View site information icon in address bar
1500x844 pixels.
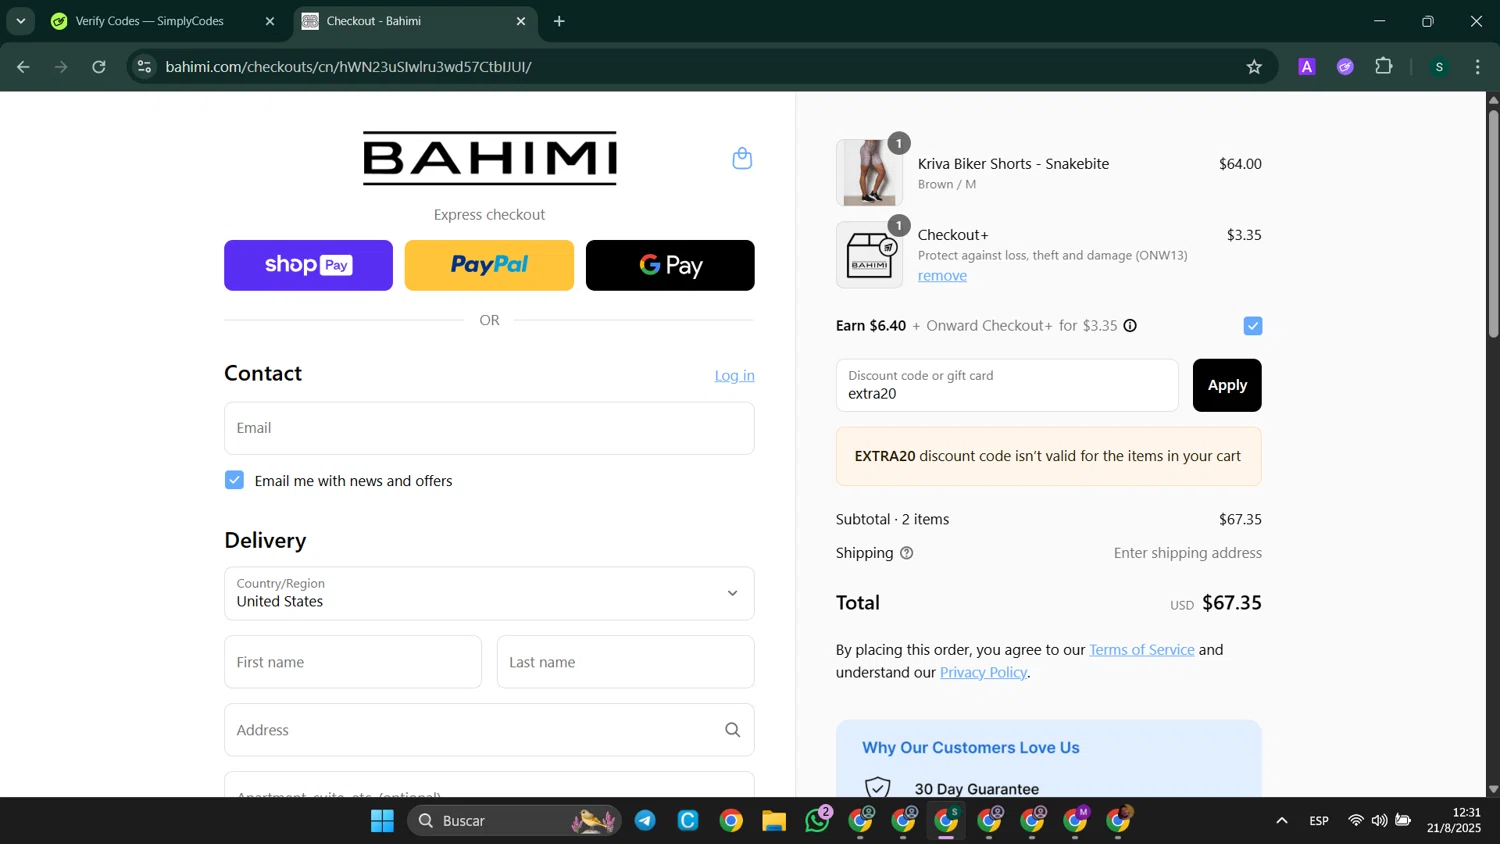tap(145, 67)
